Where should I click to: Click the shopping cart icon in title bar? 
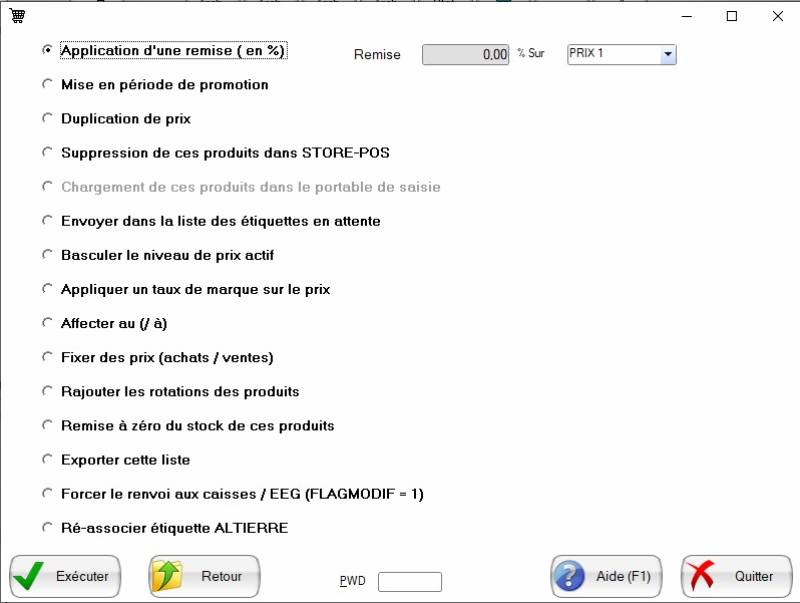[17, 16]
